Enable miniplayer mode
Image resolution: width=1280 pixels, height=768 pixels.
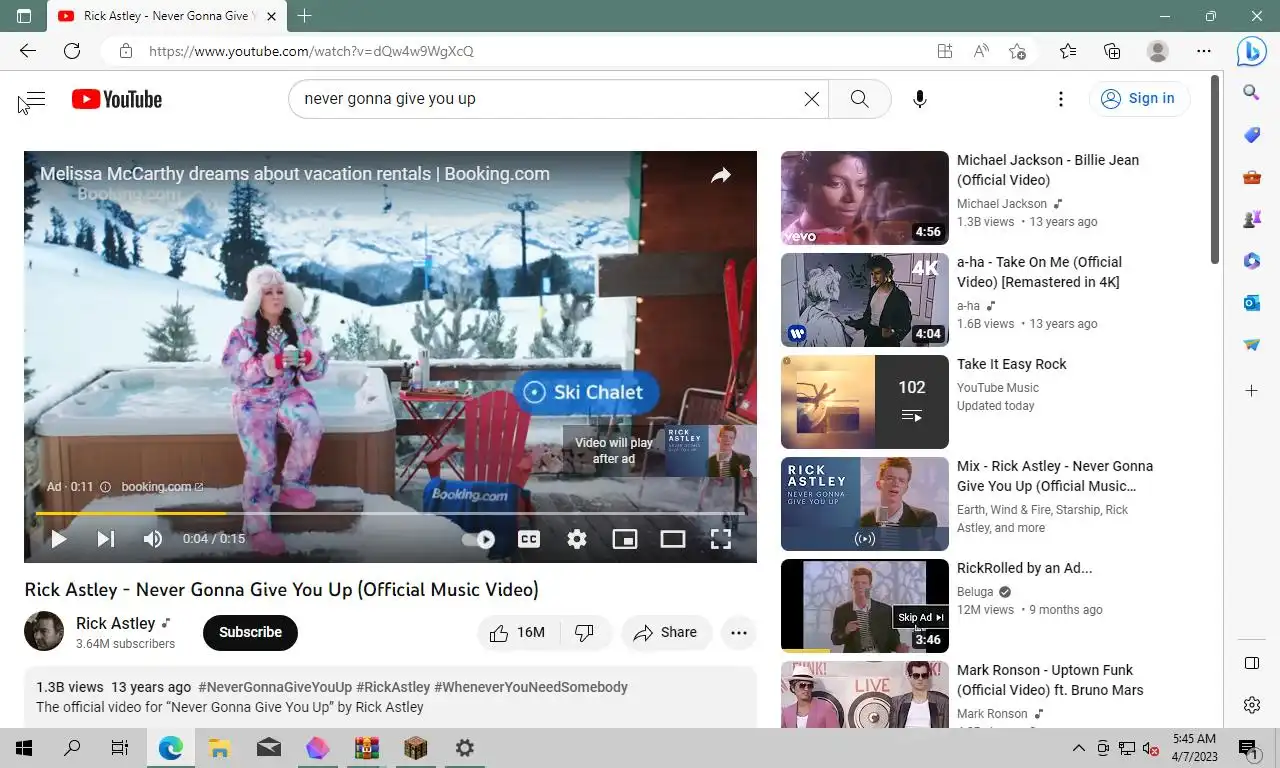[625, 539]
